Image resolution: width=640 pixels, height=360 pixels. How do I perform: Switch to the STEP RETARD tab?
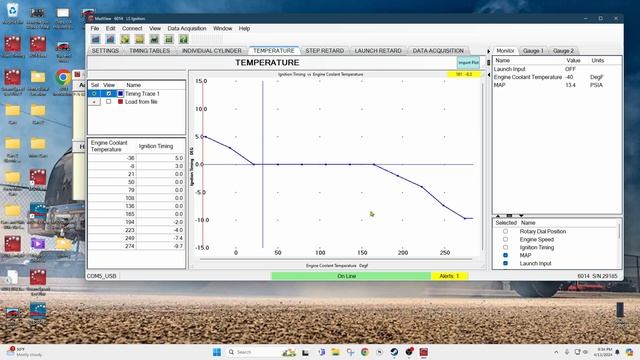[324, 51]
